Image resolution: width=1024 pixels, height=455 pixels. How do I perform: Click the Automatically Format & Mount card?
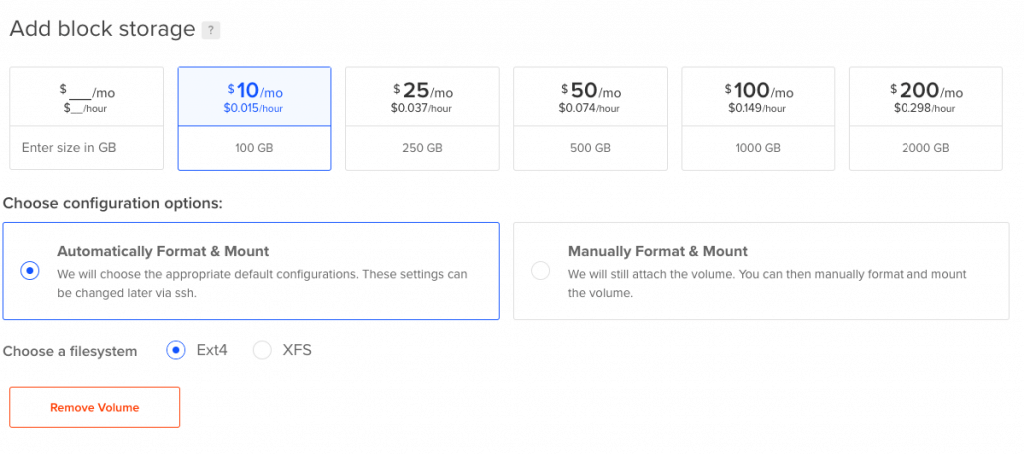pyautogui.click(x=251, y=271)
